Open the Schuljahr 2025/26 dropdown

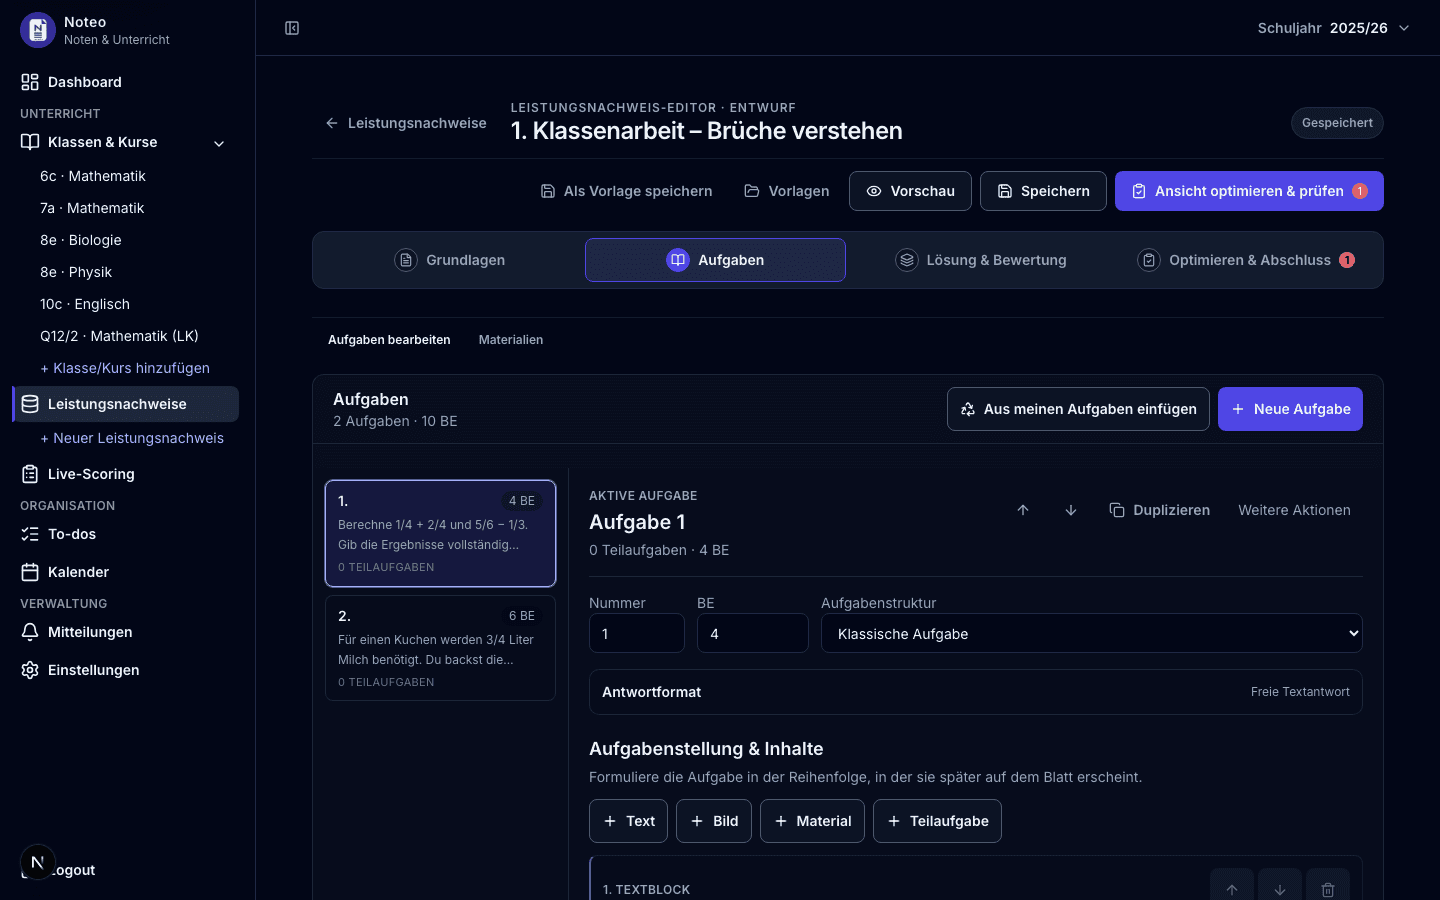(x=1334, y=28)
